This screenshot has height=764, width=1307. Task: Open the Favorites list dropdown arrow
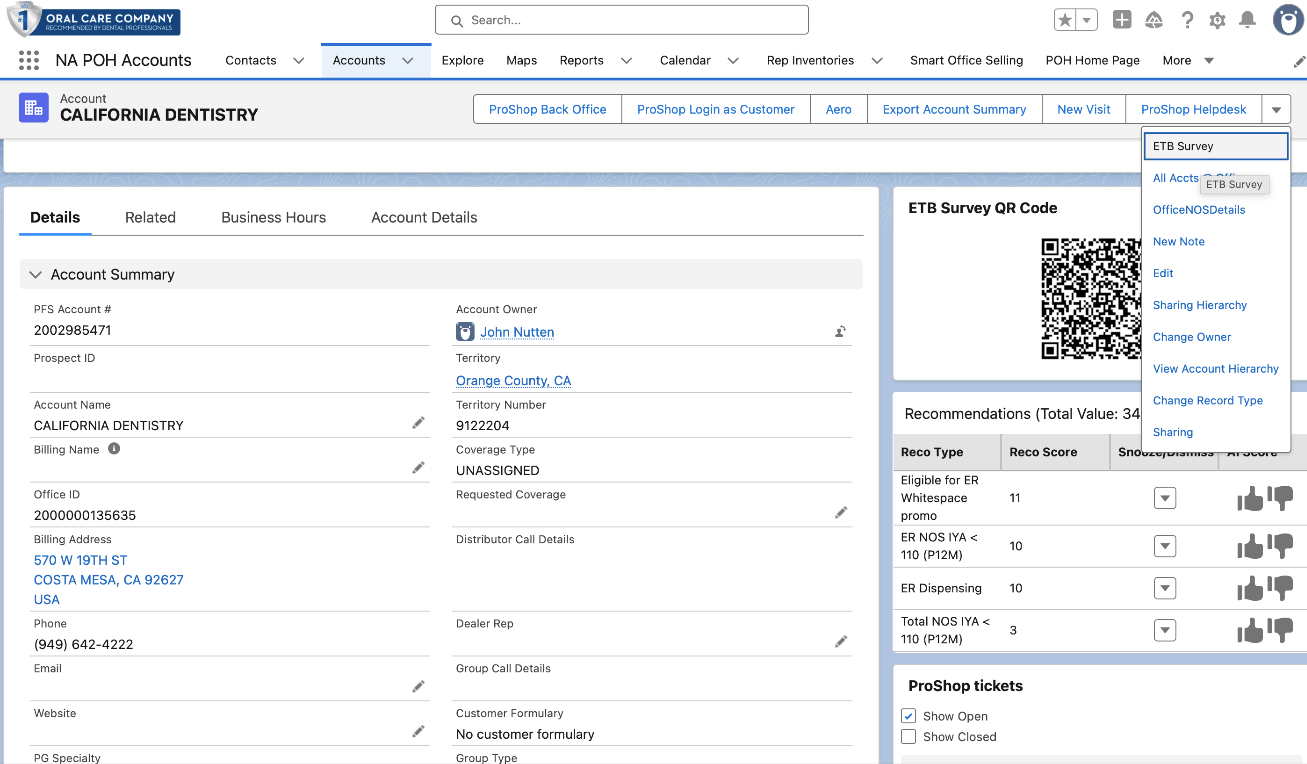point(1087,20)
